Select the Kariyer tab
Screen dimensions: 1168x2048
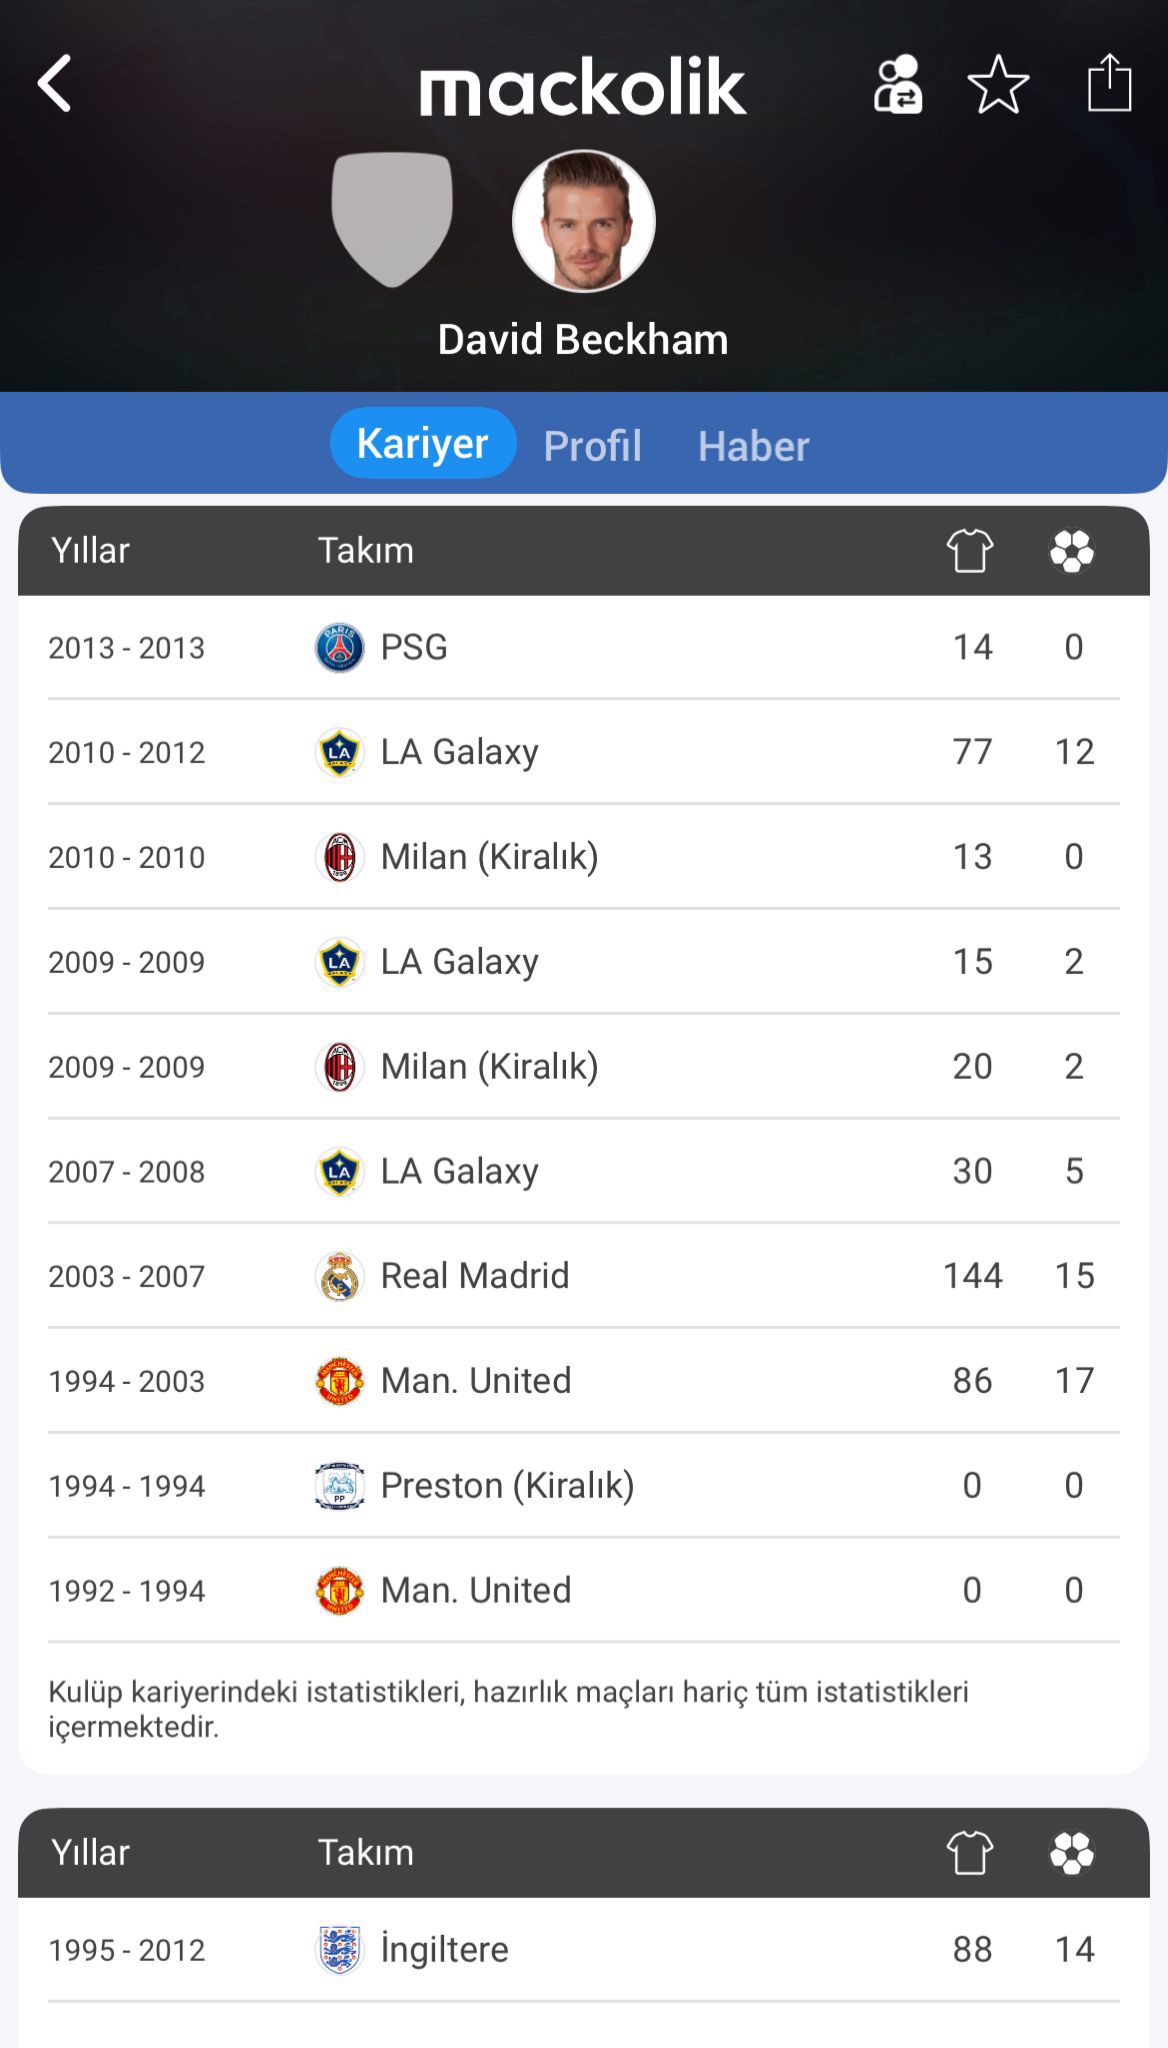tap(423, 443)
